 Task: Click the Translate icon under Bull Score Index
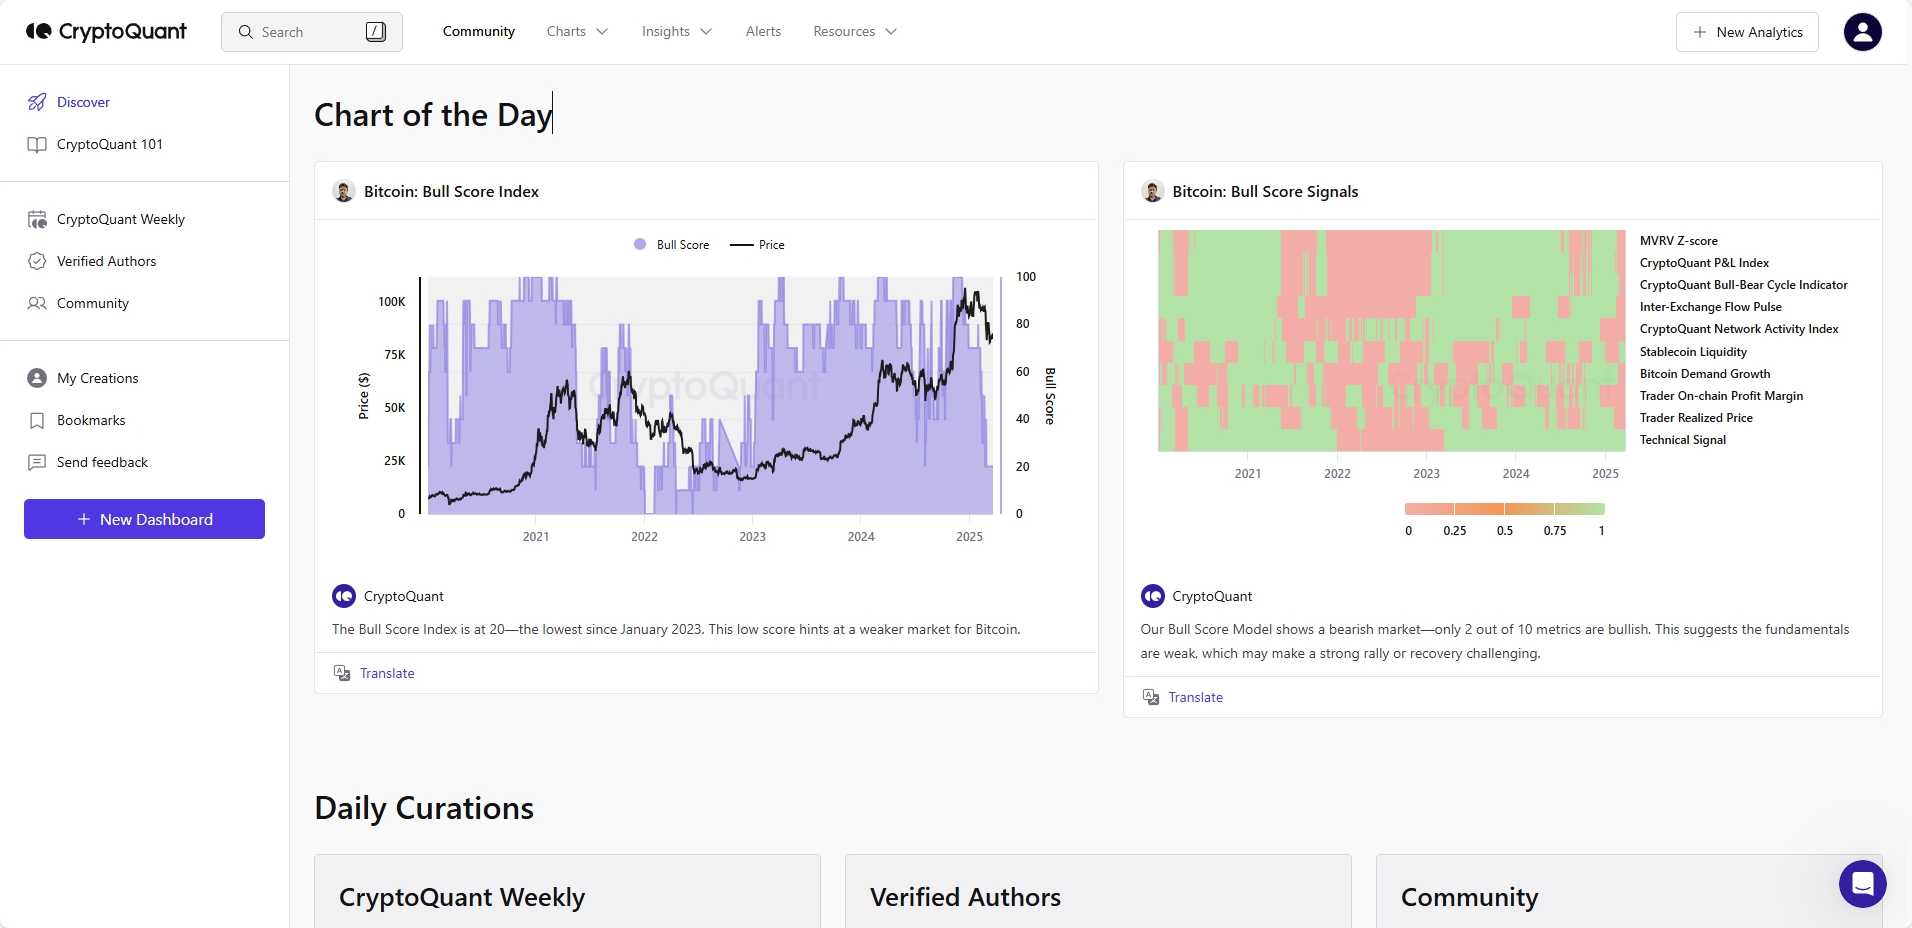342,673
